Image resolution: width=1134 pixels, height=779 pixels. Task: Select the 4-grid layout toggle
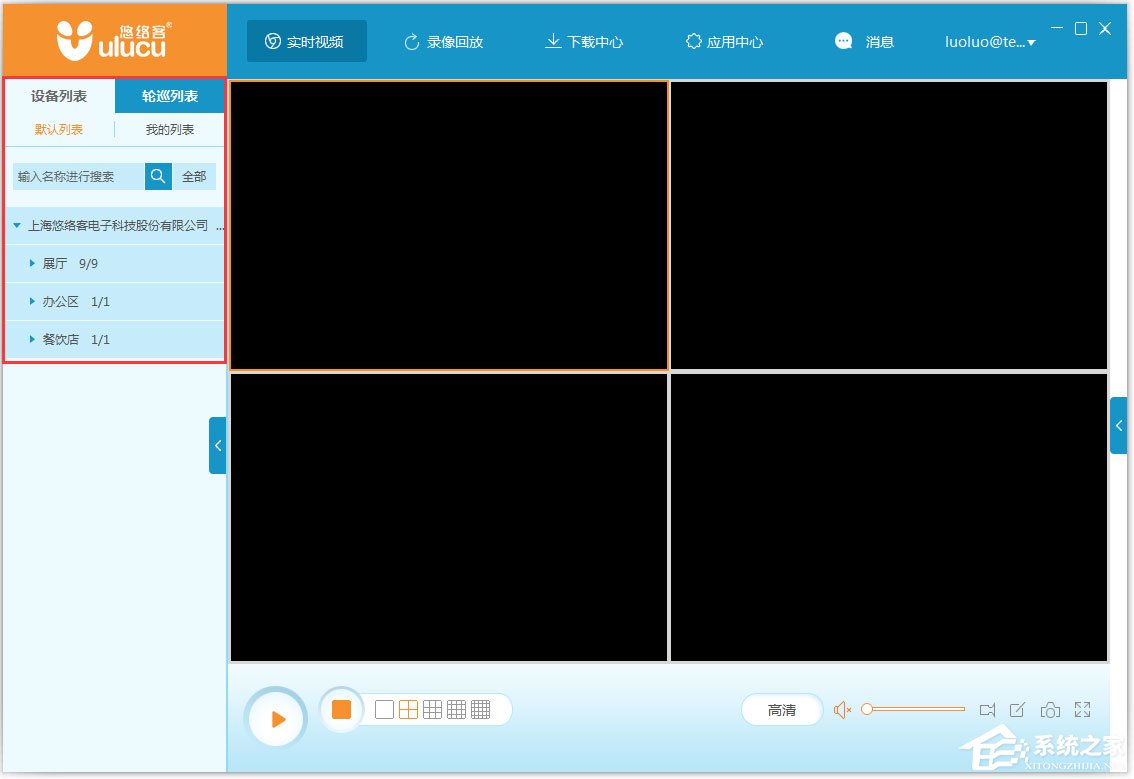[407, 709]
